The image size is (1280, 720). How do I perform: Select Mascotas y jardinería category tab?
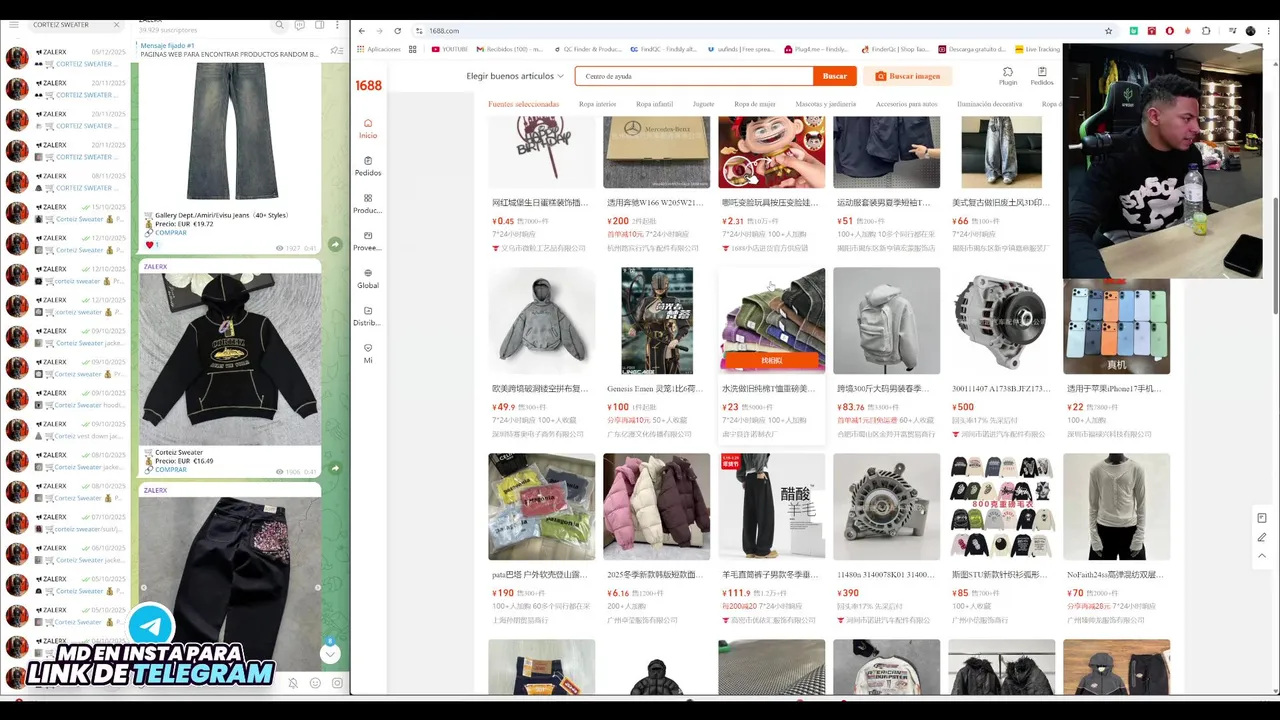(826, 104)
